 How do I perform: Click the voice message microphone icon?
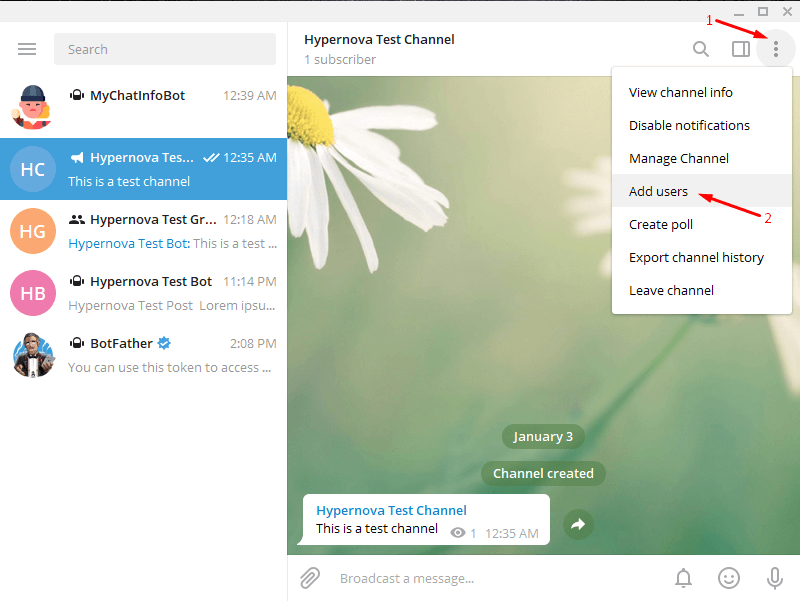tap(774, 578)
